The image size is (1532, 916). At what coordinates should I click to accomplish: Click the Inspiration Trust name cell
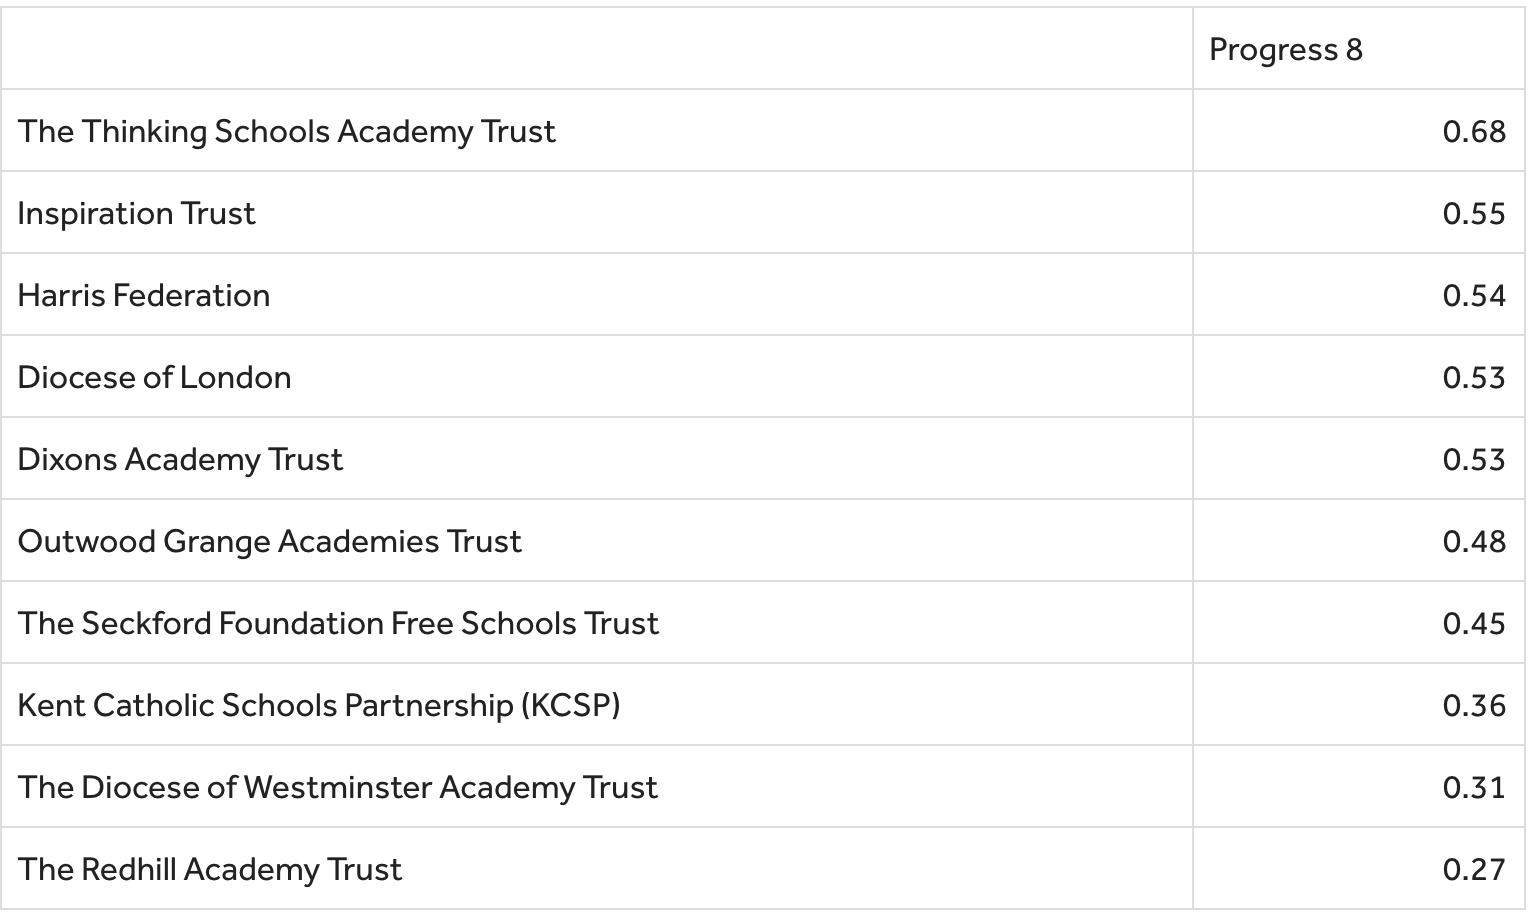[x=136, y=214]
